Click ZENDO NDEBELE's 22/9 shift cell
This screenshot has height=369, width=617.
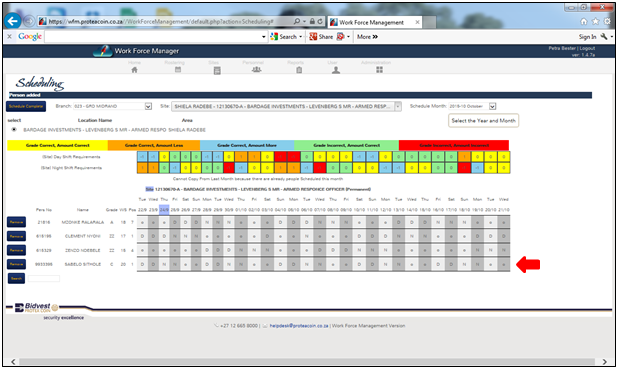(142, 250)
